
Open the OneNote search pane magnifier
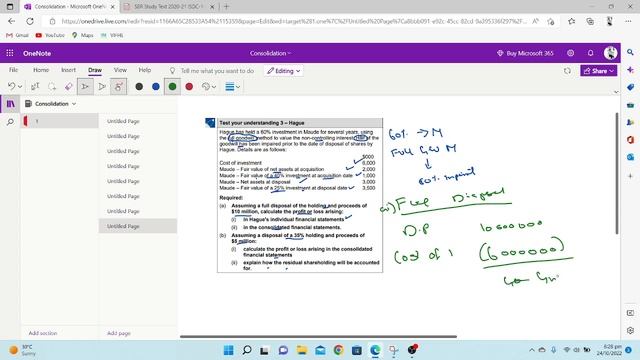pos(11,122)
